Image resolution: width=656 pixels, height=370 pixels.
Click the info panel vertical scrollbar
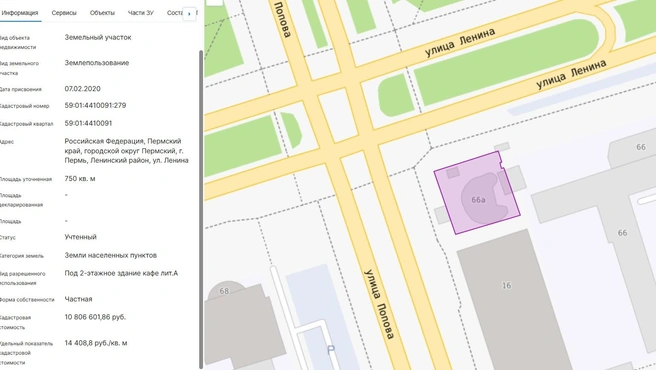coord(201,209)
